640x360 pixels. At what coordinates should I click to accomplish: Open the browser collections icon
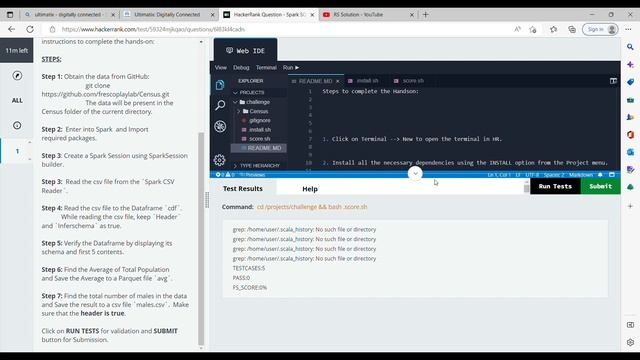pos(572,29)
